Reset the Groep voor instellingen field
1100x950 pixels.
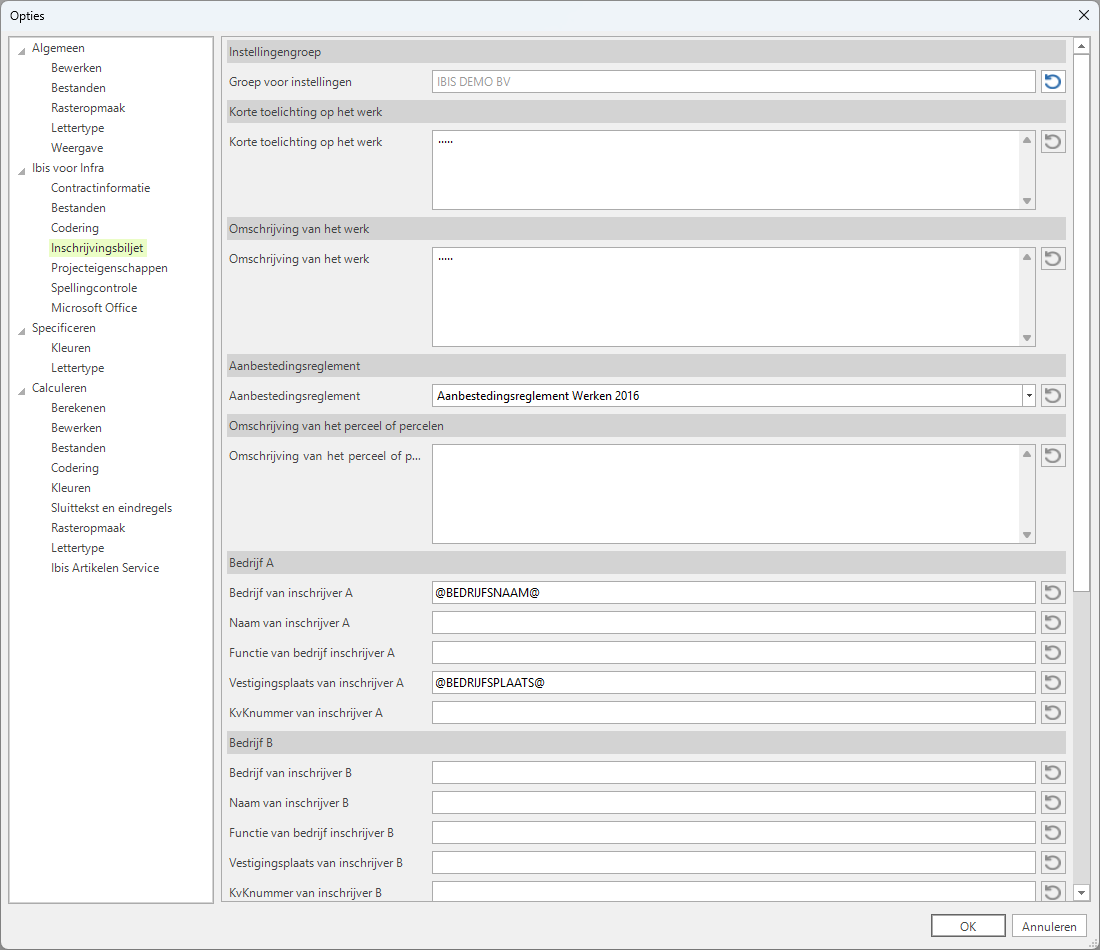(x=1053, y=82)
